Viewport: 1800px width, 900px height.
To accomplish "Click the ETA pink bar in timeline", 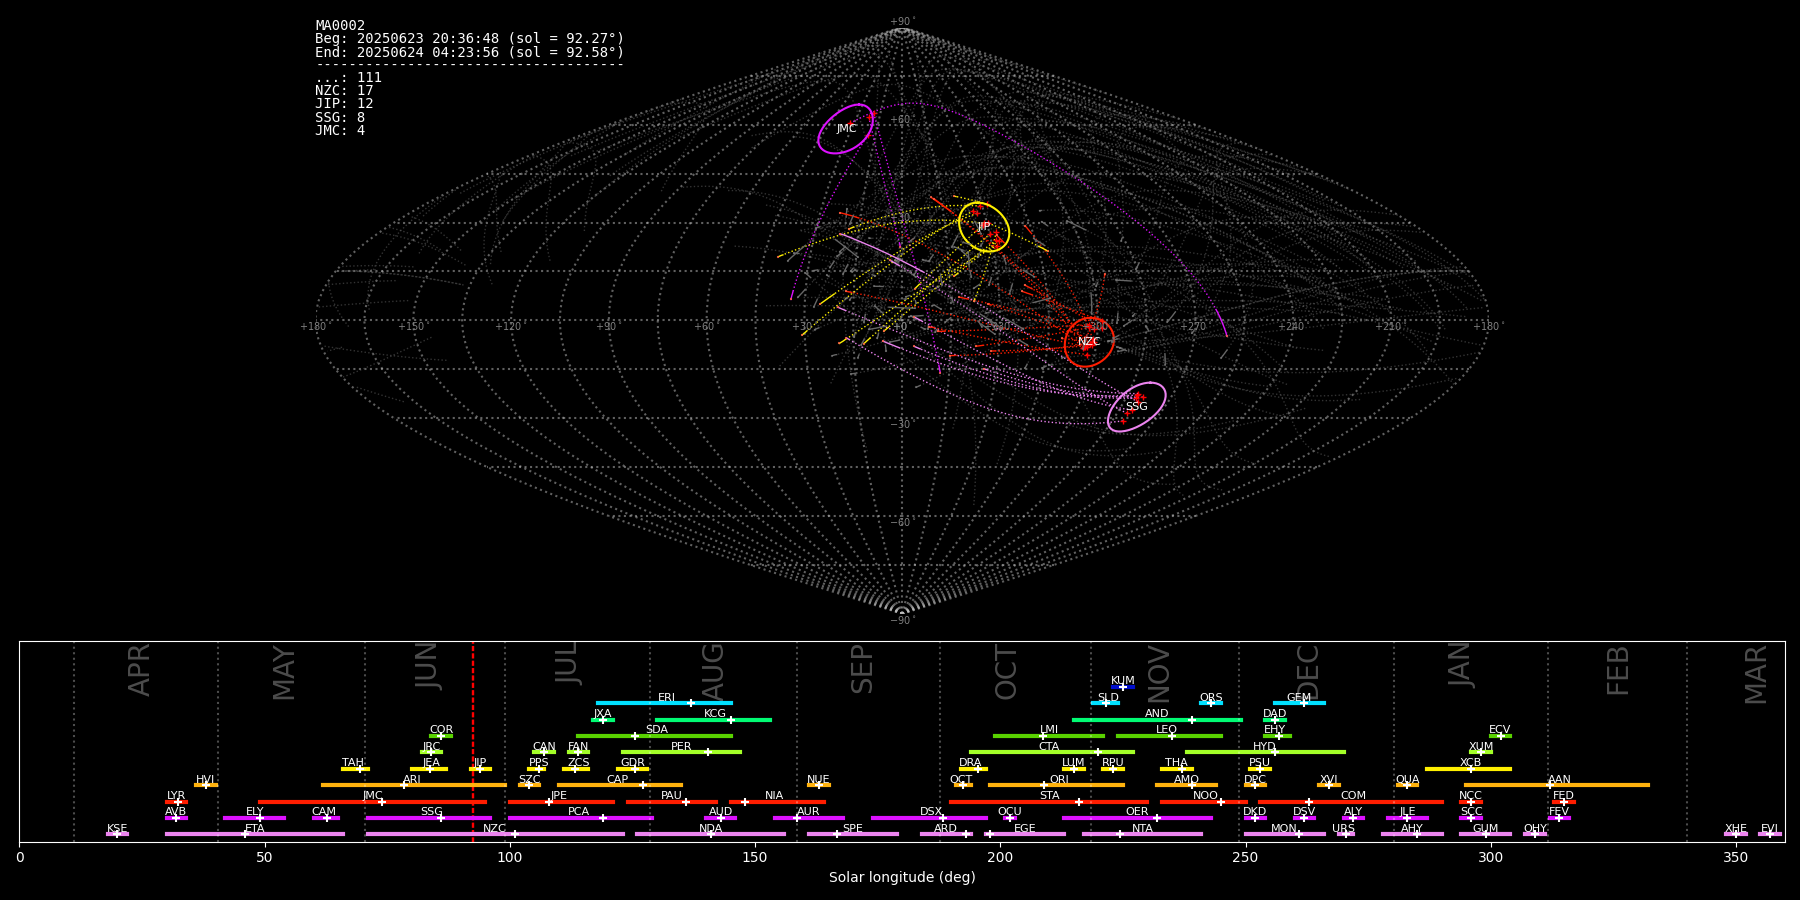I will click(255, 834).
